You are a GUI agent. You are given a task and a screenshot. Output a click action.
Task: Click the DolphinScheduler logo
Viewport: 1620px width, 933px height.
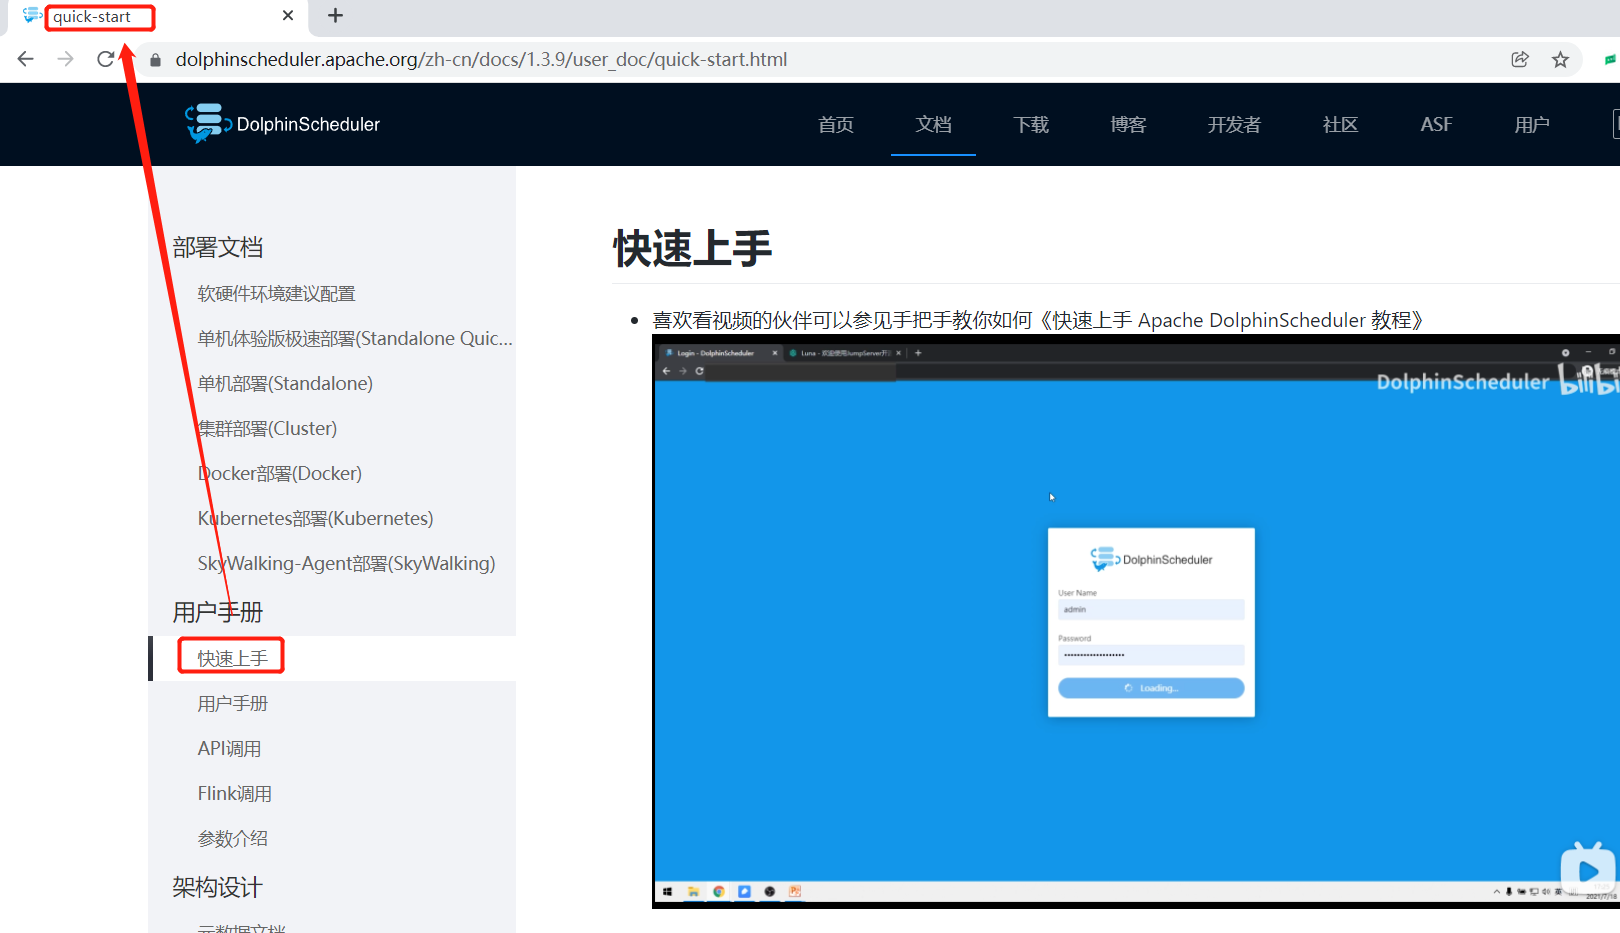pos(283,124)
